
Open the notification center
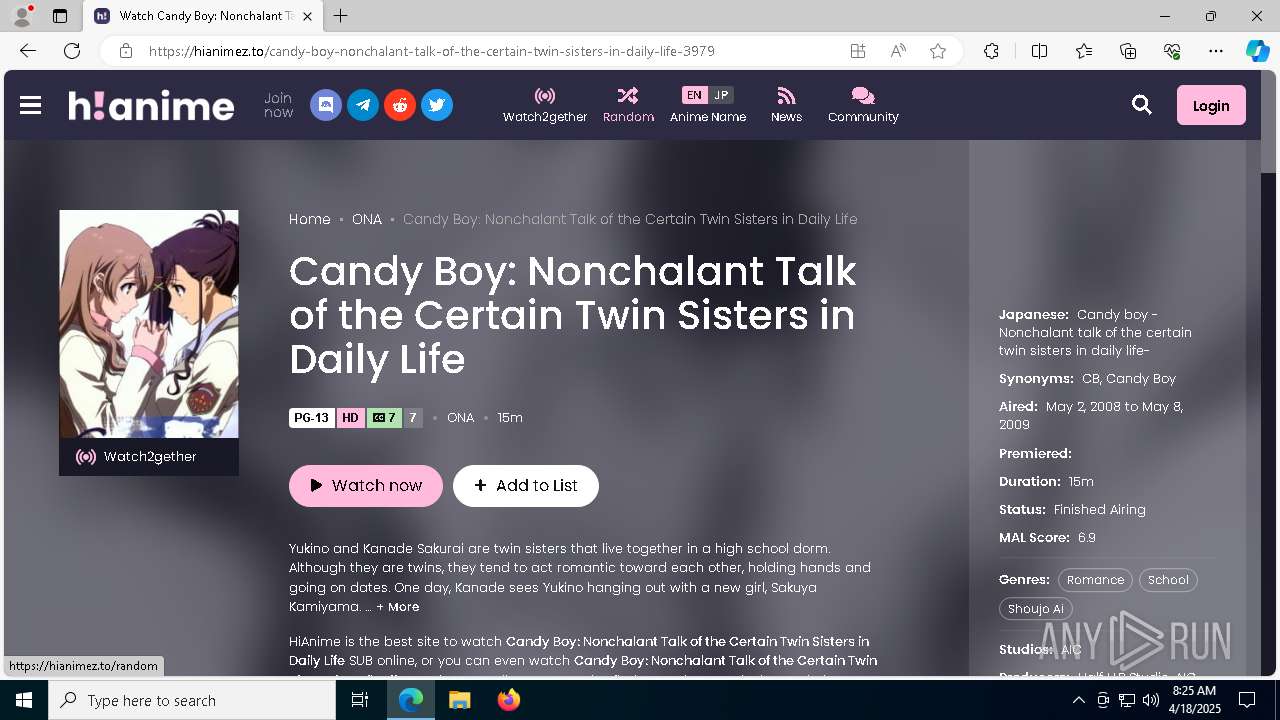point(1247,700)
